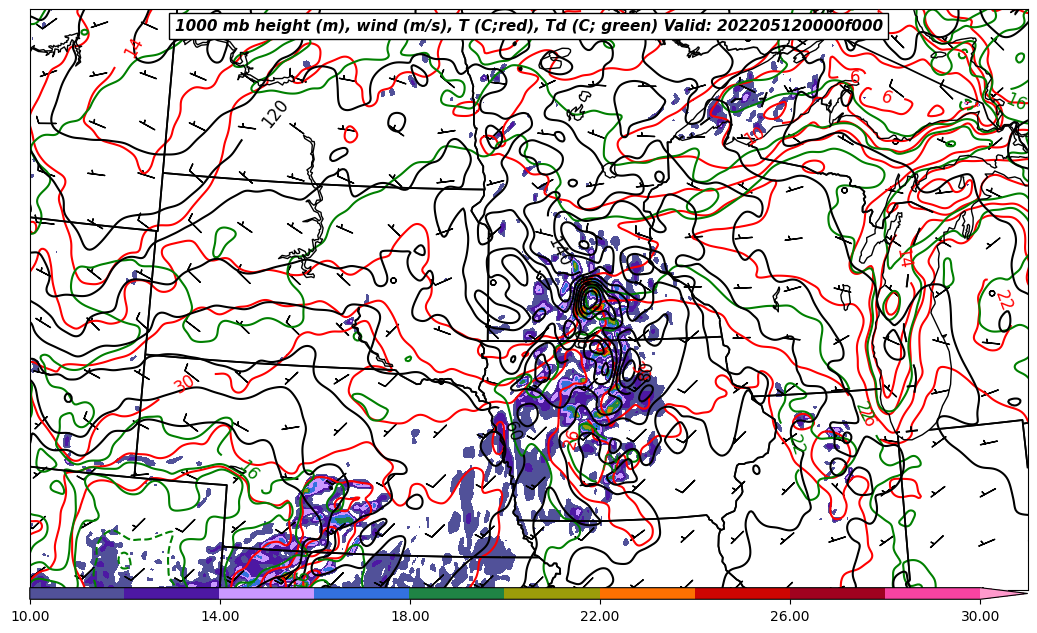
Task: Click the slate blue 10–12 colorbar segment
Action: click(x=77, y=593)
